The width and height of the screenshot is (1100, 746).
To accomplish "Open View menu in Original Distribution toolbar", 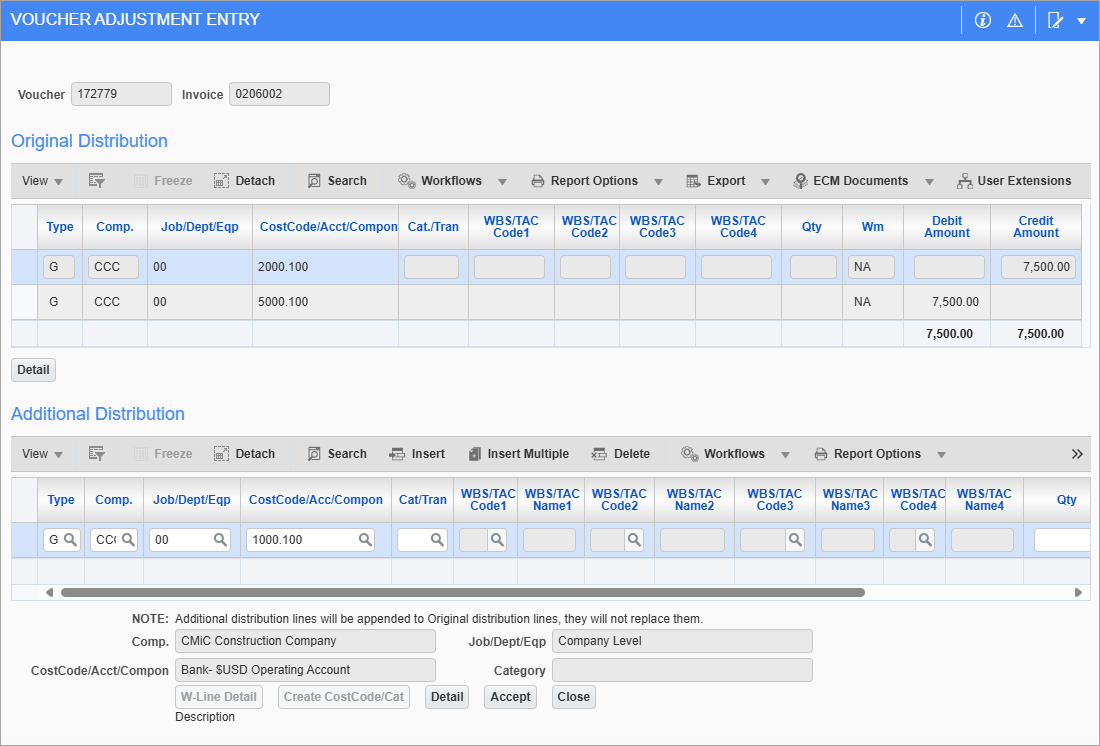I will click(x=42, y=181).
